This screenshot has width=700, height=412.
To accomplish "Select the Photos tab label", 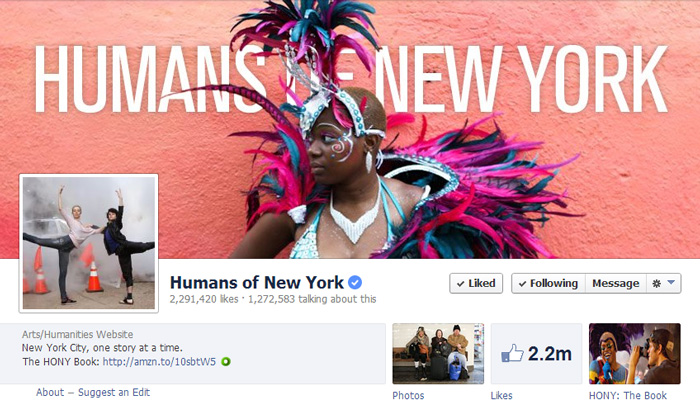I will pos(408,395).
